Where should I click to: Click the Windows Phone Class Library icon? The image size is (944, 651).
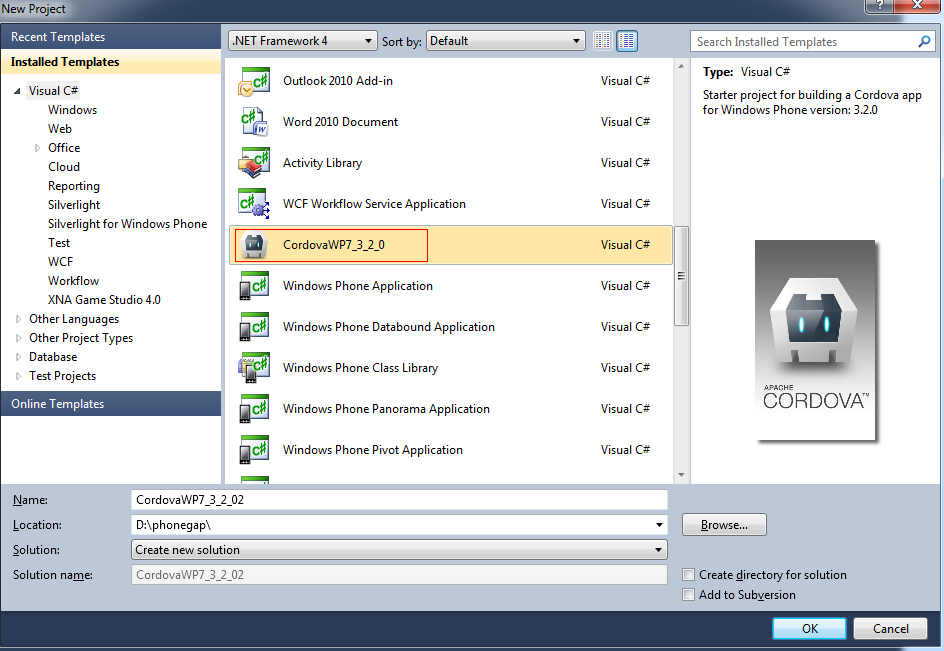point(253,367)
